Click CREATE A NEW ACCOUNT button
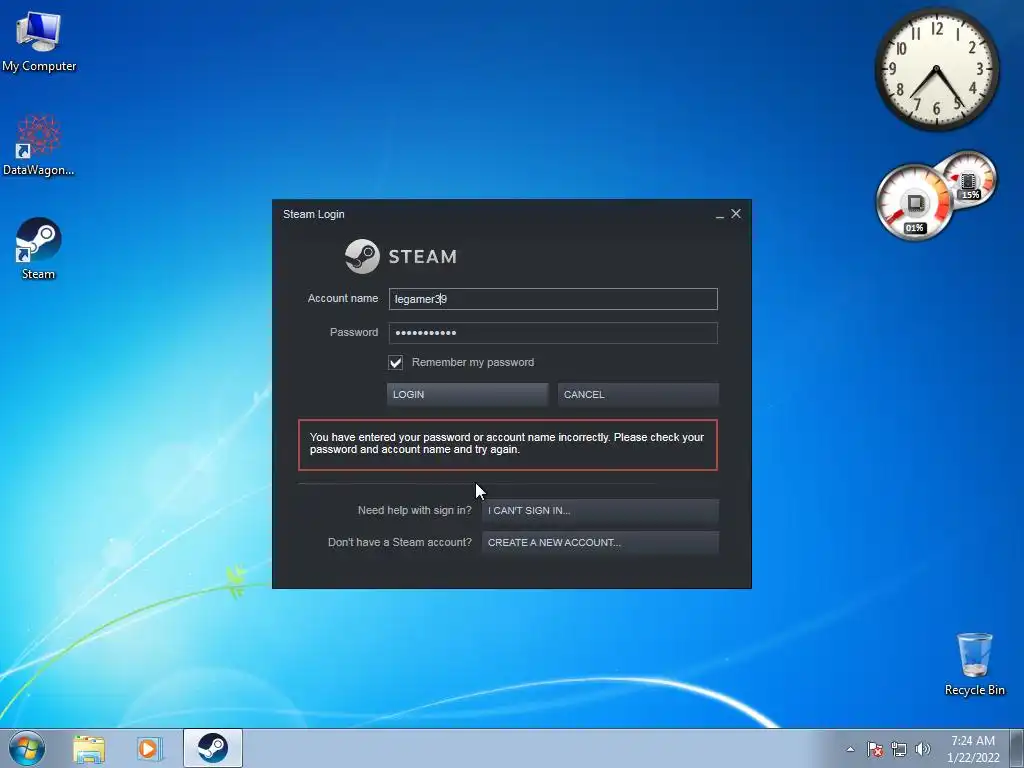The image size is (1024, 768). pyautogui.click(x=600, y=543)
